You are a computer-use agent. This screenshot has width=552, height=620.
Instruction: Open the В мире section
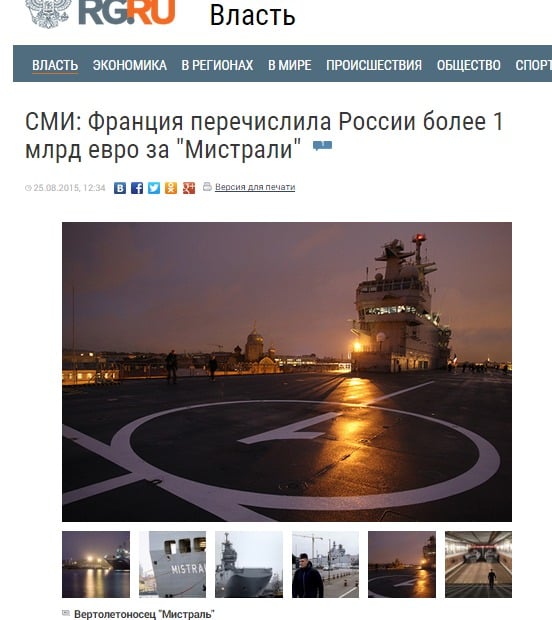click(x=289, y=65)
